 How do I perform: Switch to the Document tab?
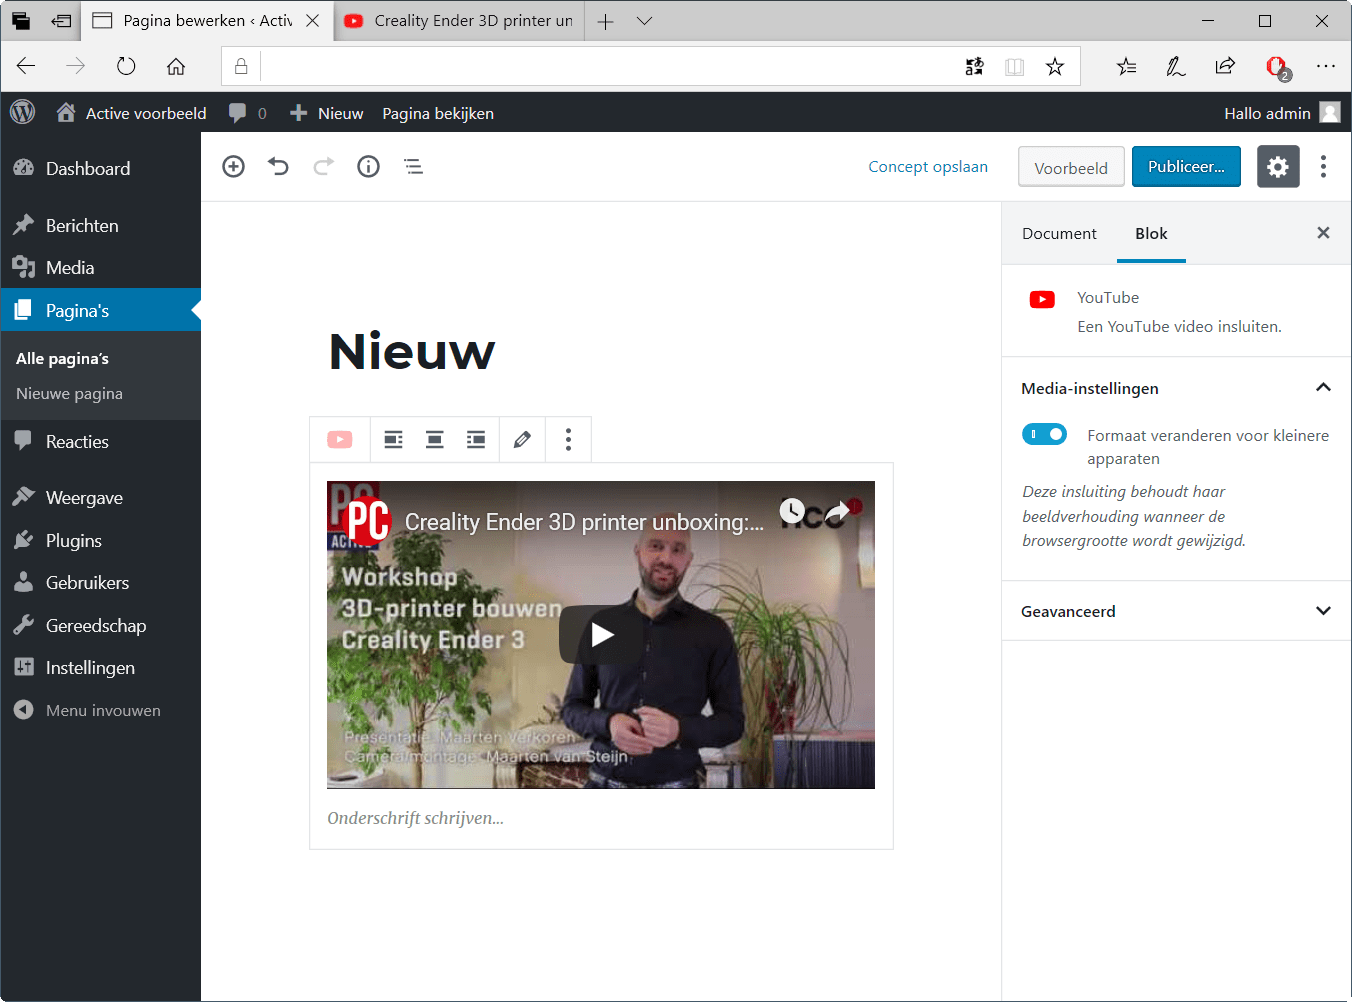1059,233
